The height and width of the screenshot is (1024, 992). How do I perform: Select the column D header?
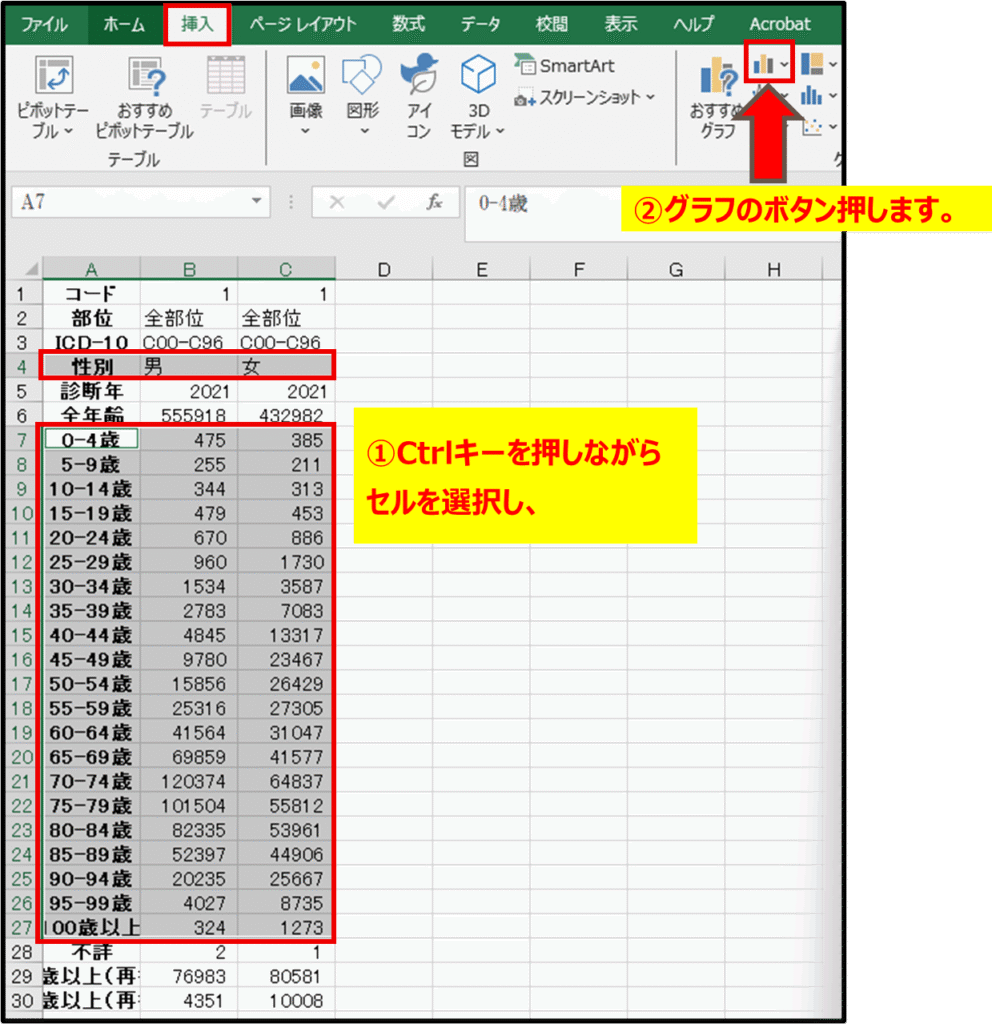383,269
